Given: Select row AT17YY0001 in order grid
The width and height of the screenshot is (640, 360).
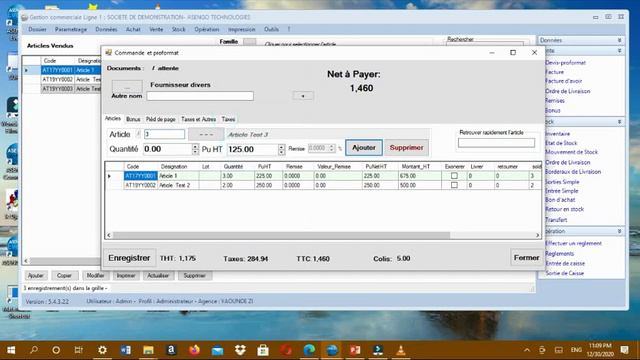Looking at the screenshot, I should [x=322, y=176].
